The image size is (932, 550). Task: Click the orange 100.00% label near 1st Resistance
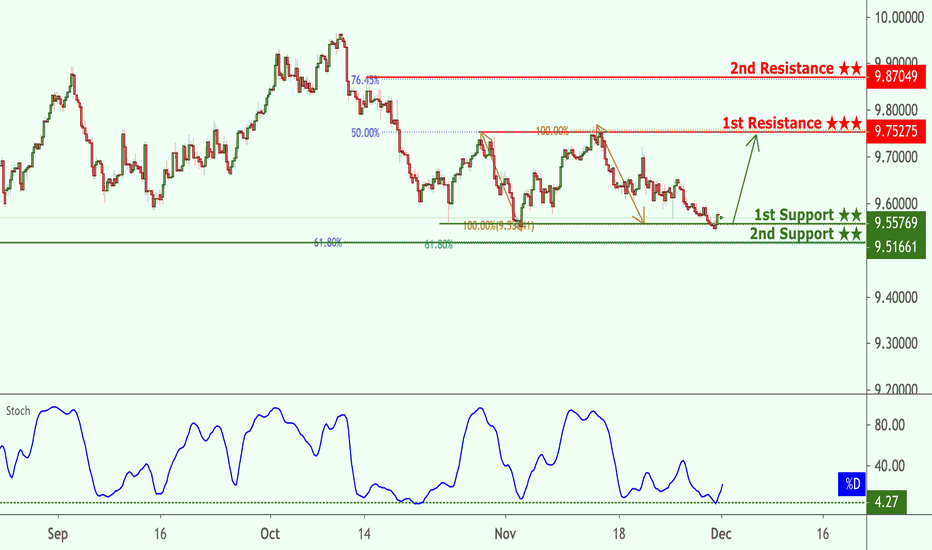(552, 131)
